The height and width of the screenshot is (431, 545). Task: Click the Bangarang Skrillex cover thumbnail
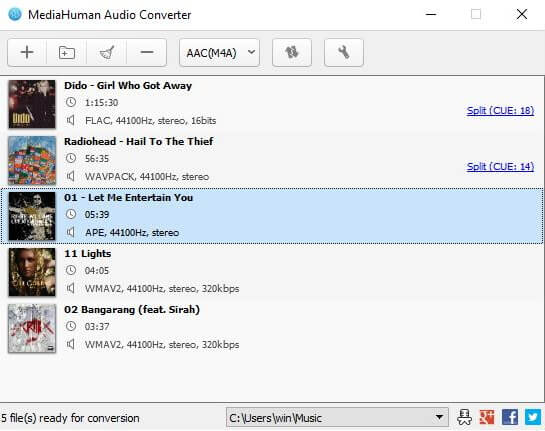(x=32, y=328)
